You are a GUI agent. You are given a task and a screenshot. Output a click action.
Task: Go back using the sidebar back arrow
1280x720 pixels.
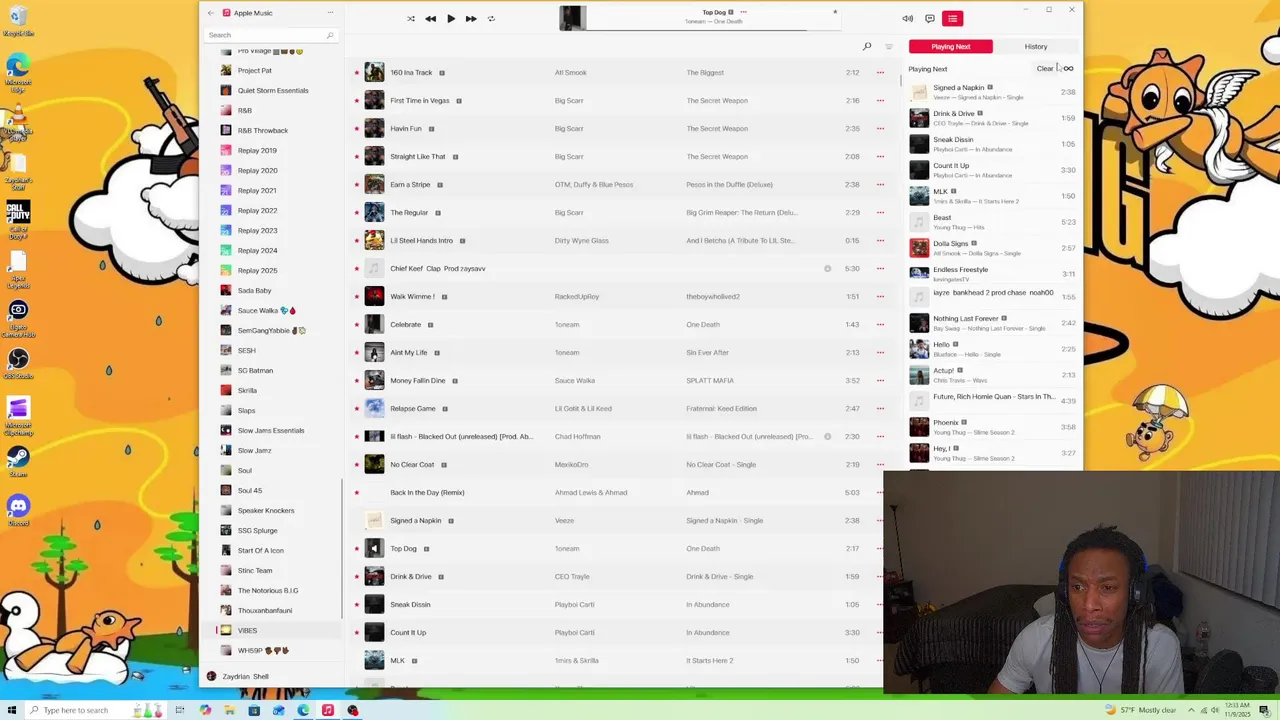pos(210,13)
